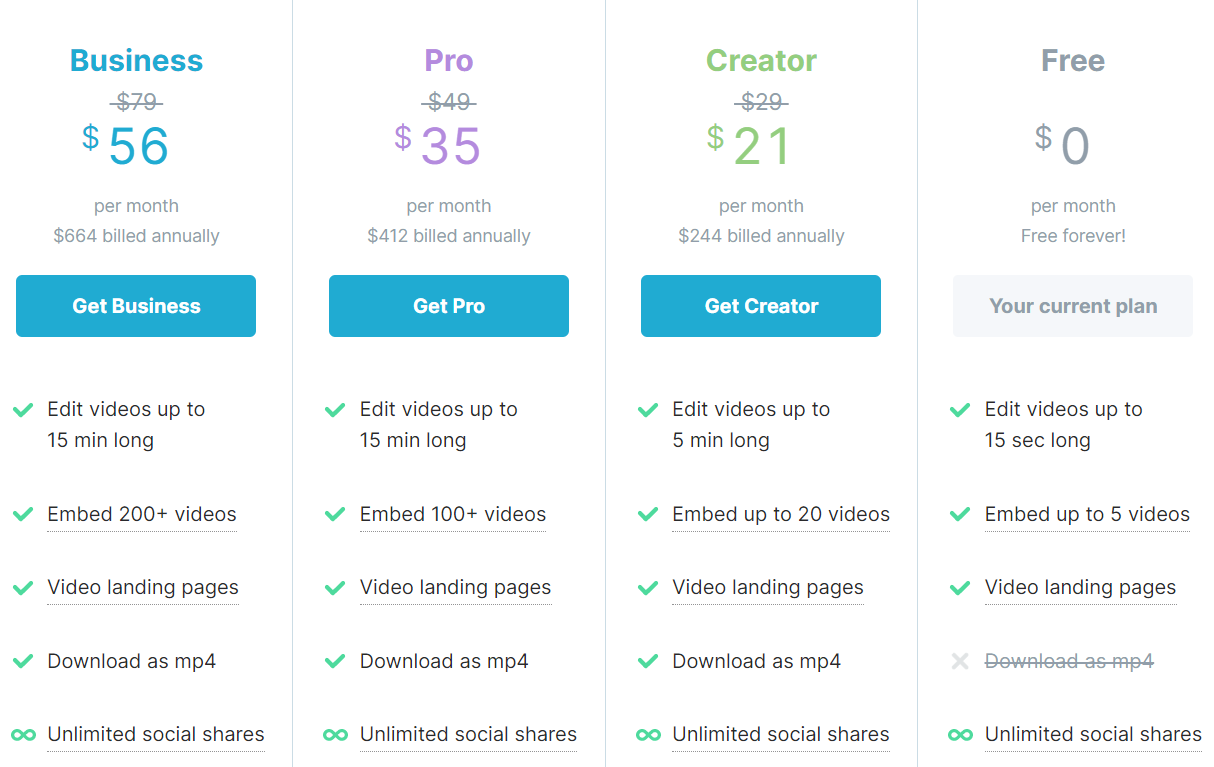Click the gray X icon beside Download as mp4
This screenshot has height=767, width=1214.
(x=960, y=661)
